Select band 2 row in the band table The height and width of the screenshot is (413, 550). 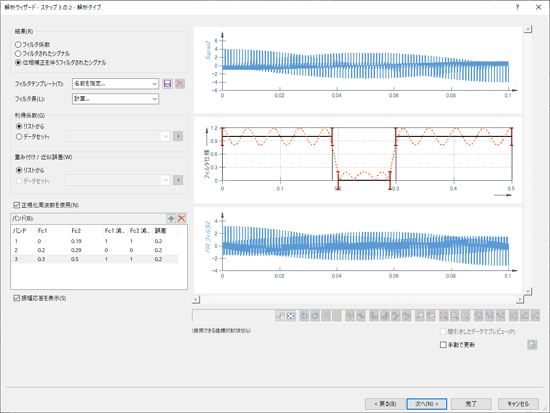point(95,250)
